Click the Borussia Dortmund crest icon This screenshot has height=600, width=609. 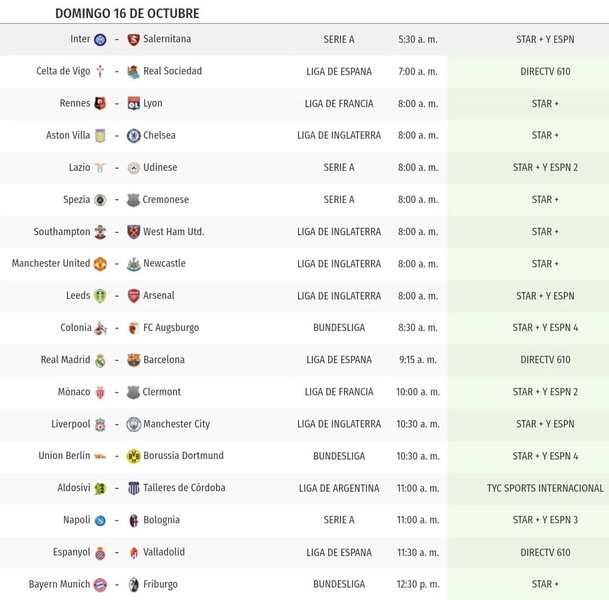pyautogui.click(x=133, y=456)
